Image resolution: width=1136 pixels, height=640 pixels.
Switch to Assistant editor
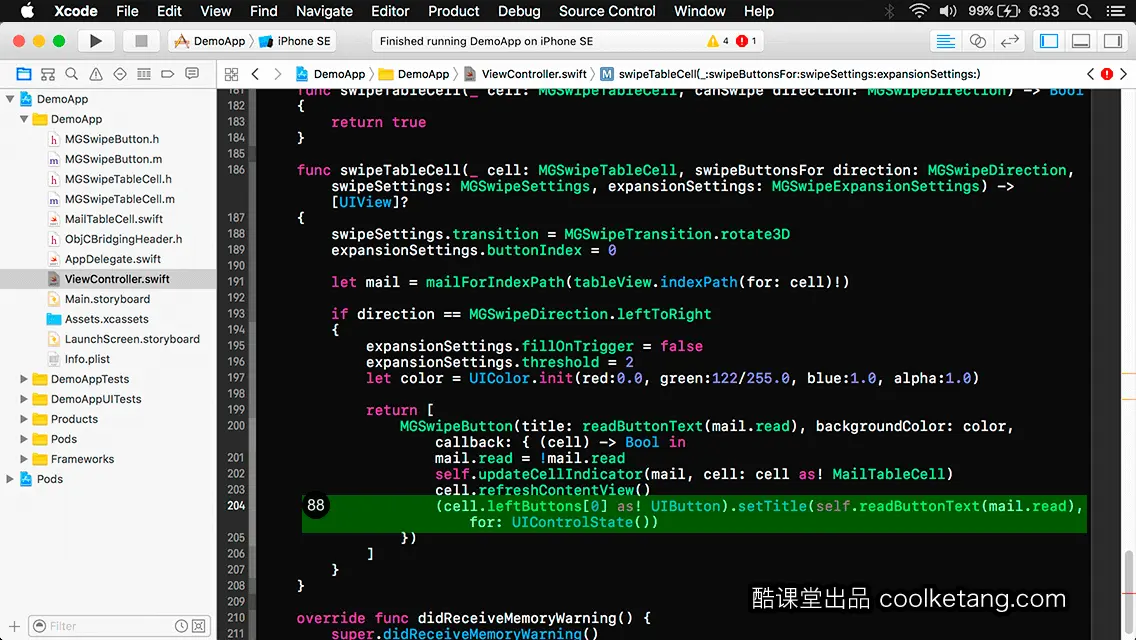977,41
